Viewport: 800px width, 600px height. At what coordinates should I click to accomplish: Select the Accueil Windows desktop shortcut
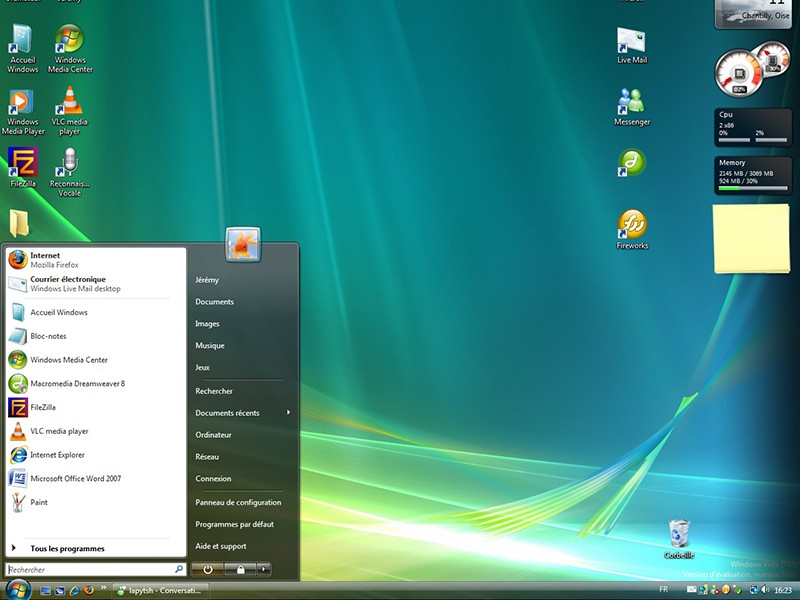coord(22,48)
